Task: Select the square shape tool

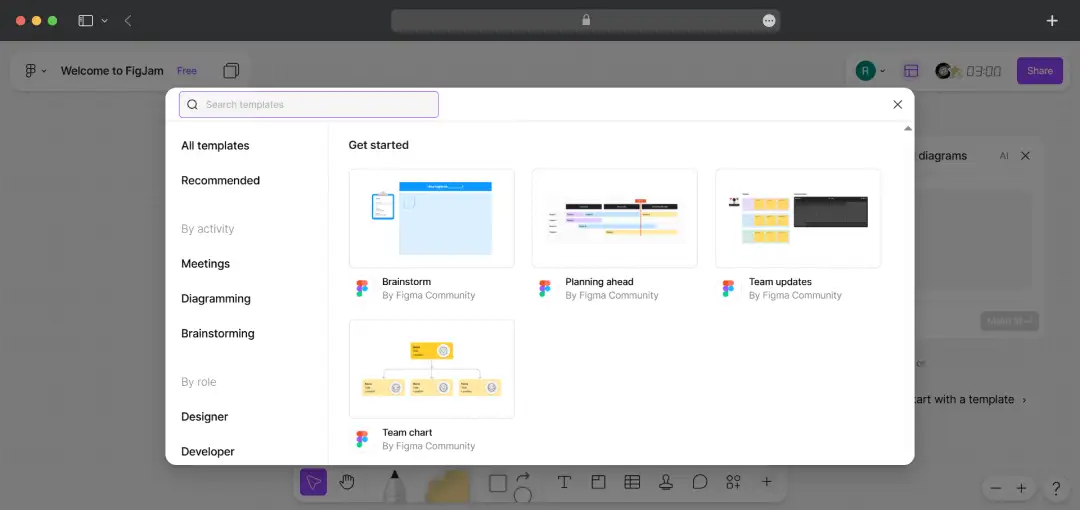Action: [498, 483]
